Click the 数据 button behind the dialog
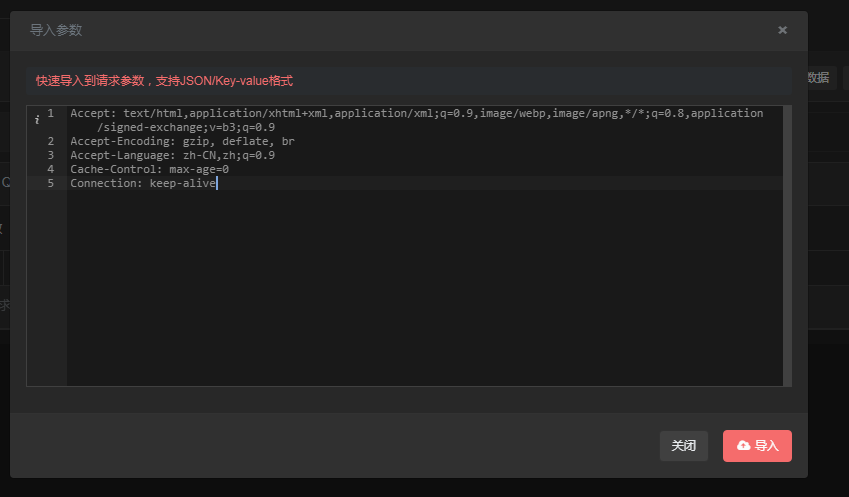 tap(818, 78)
